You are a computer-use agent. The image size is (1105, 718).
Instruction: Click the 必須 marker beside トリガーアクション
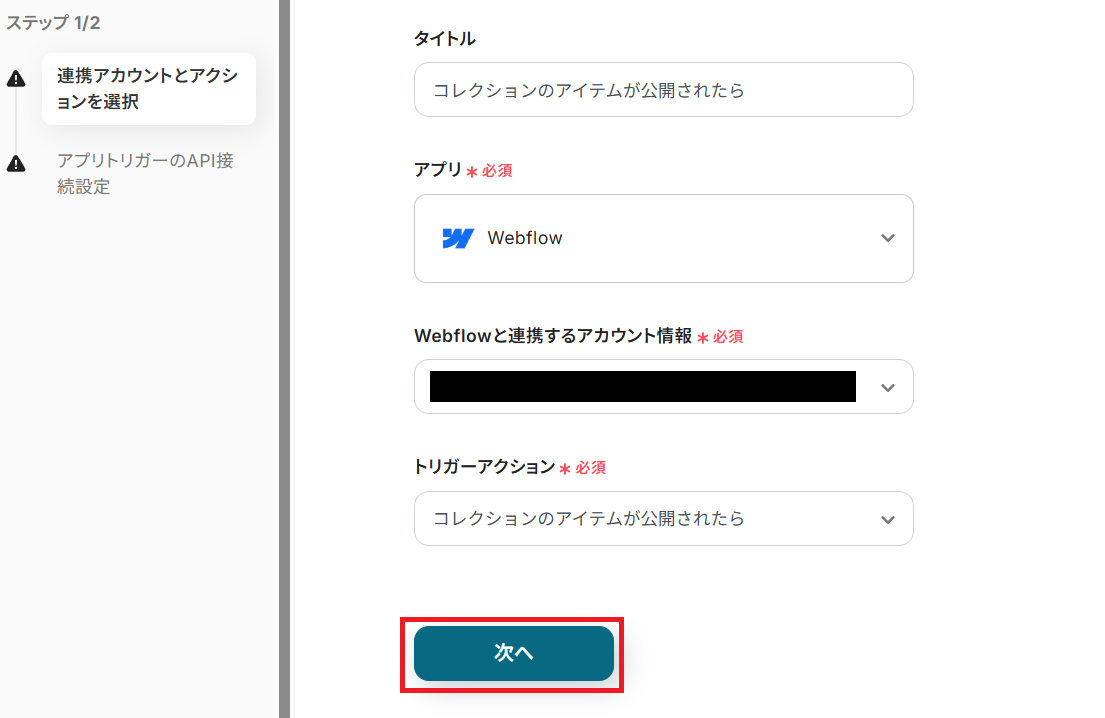point(591,468)
